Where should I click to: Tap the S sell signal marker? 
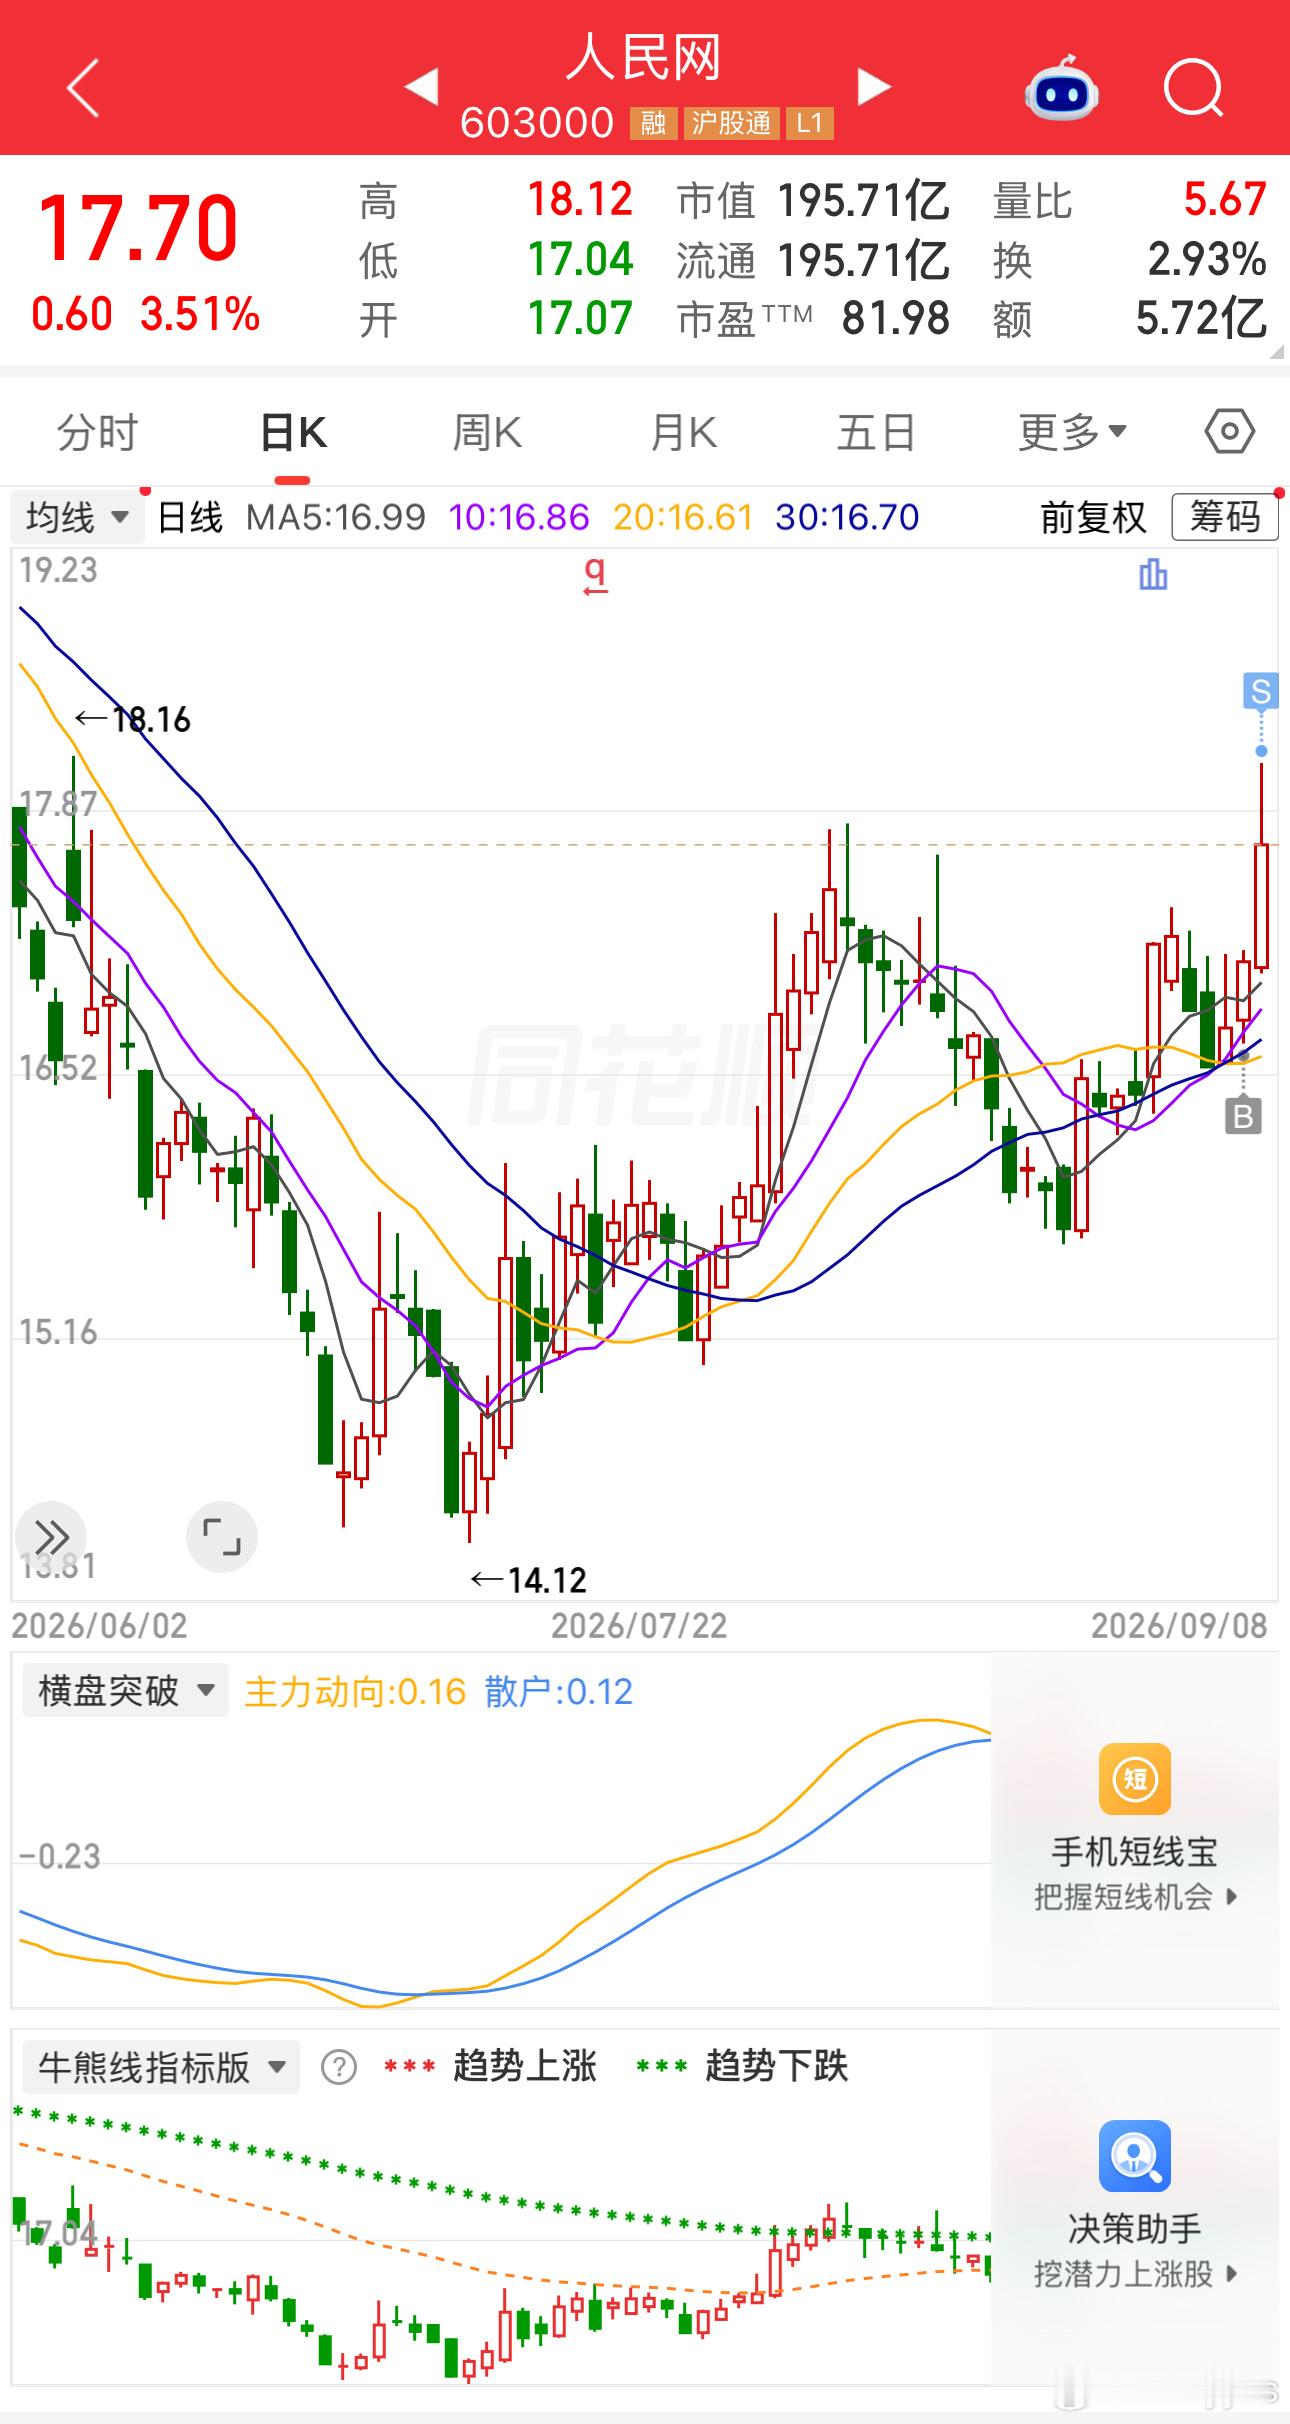[1261, 691]
